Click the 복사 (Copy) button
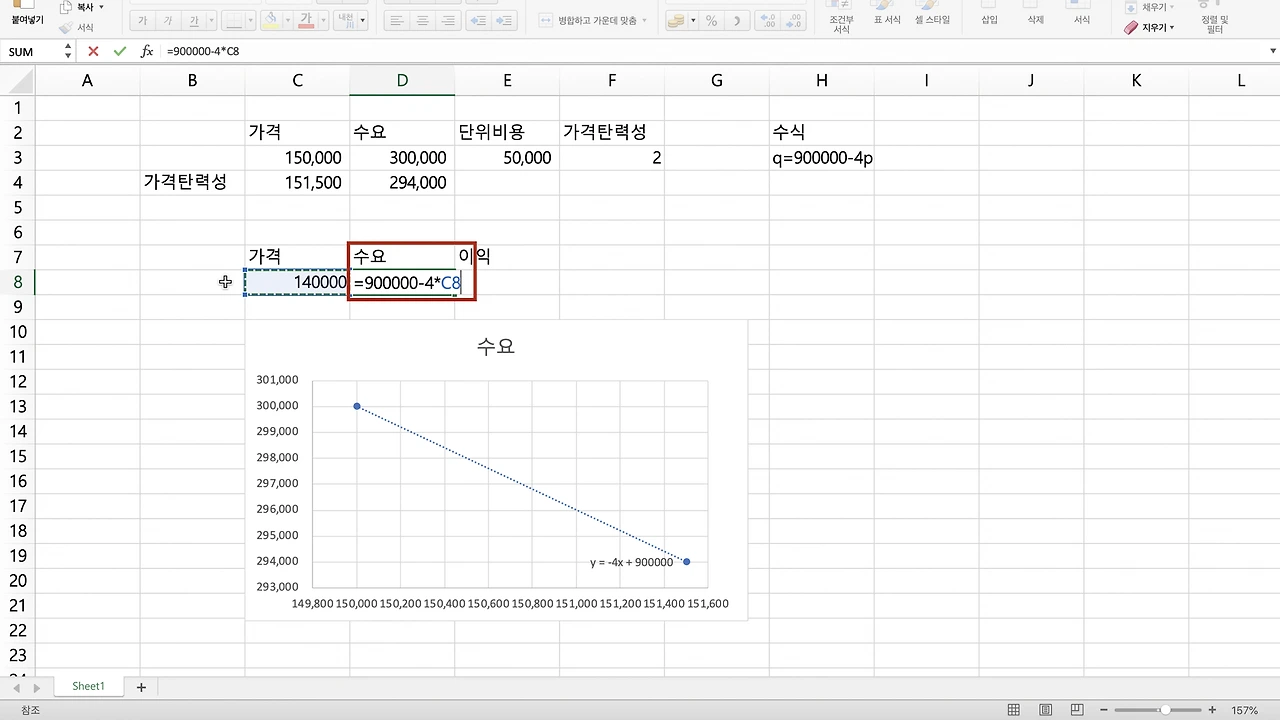The width and height of the screenshot is (1280, 720). click(84, 7)
